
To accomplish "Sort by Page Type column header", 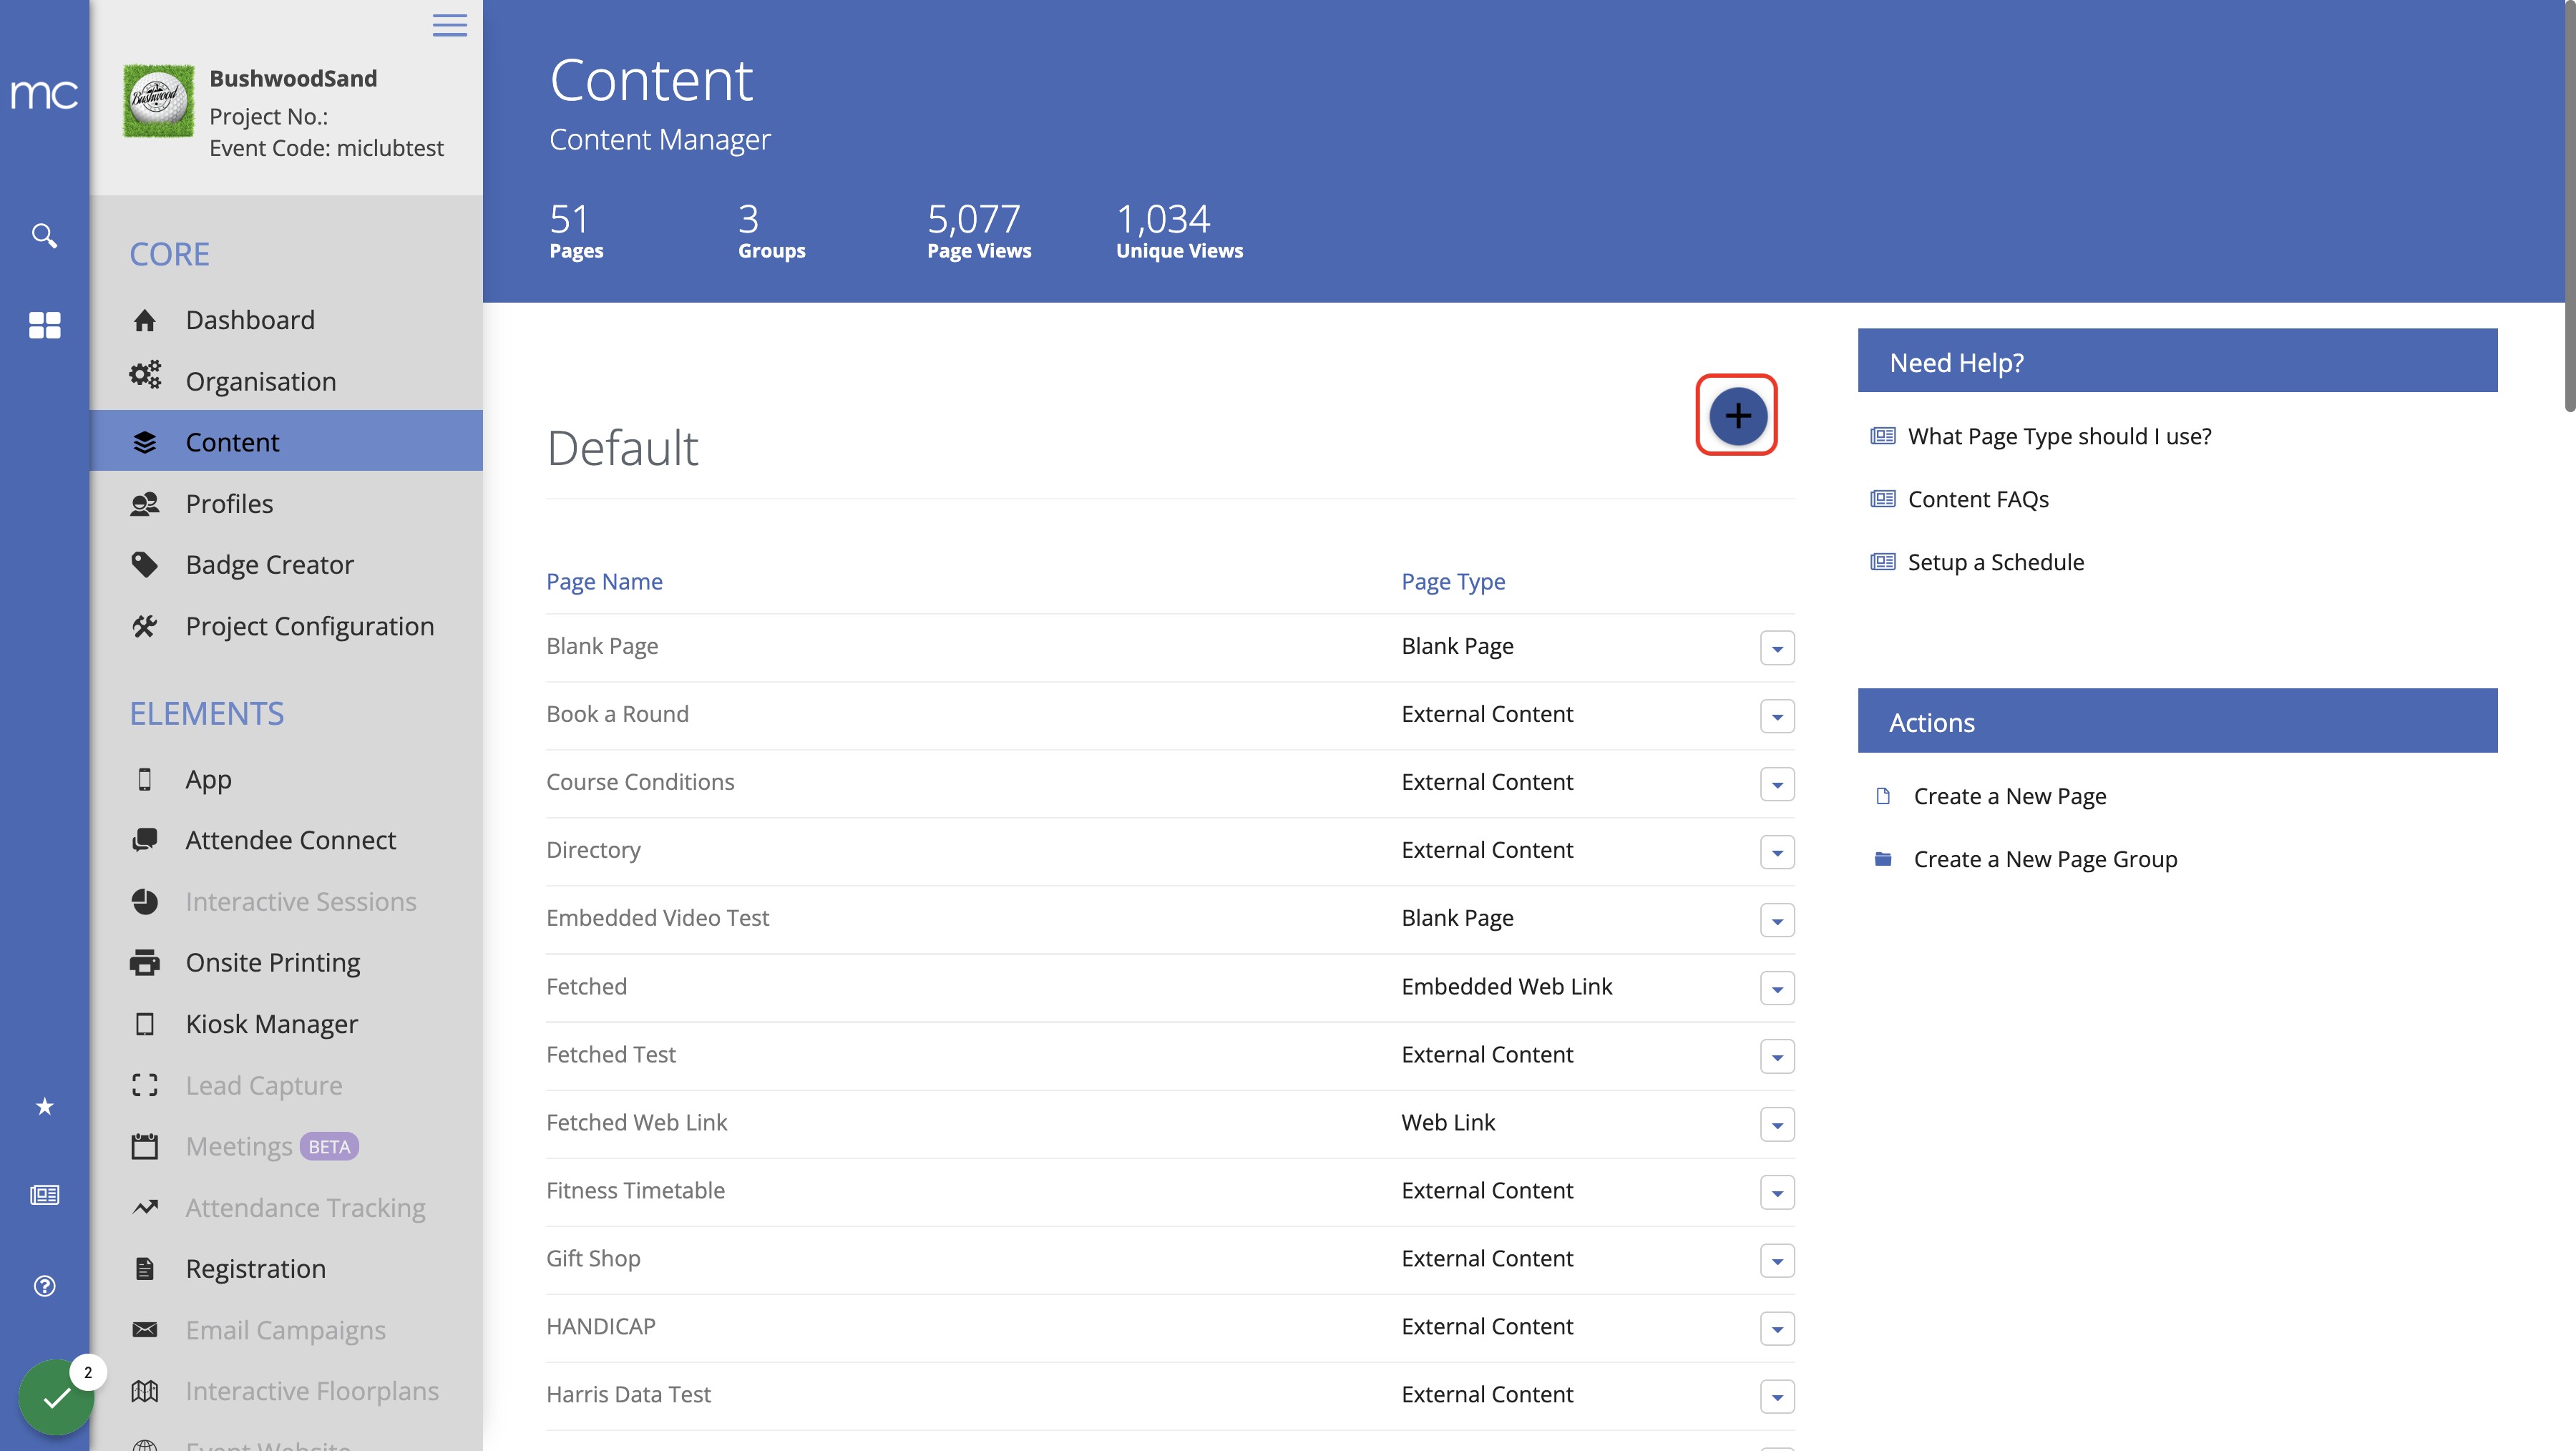I will point(1453,581).
